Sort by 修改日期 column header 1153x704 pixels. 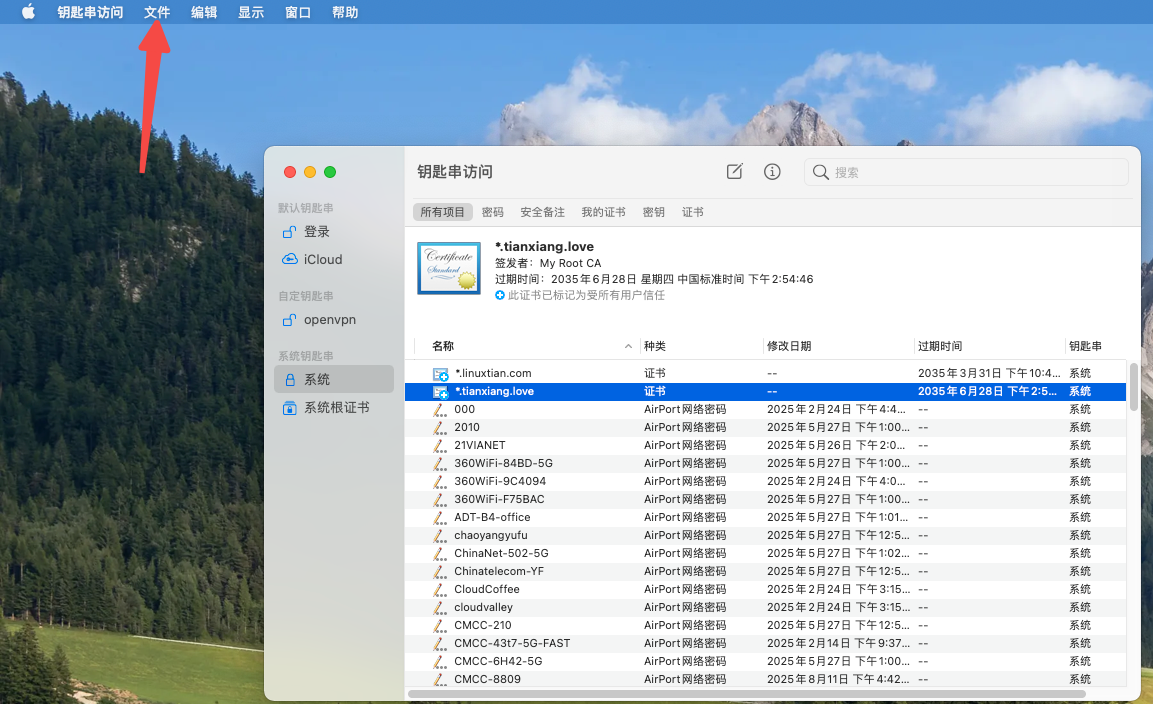(x=789, y=346)
